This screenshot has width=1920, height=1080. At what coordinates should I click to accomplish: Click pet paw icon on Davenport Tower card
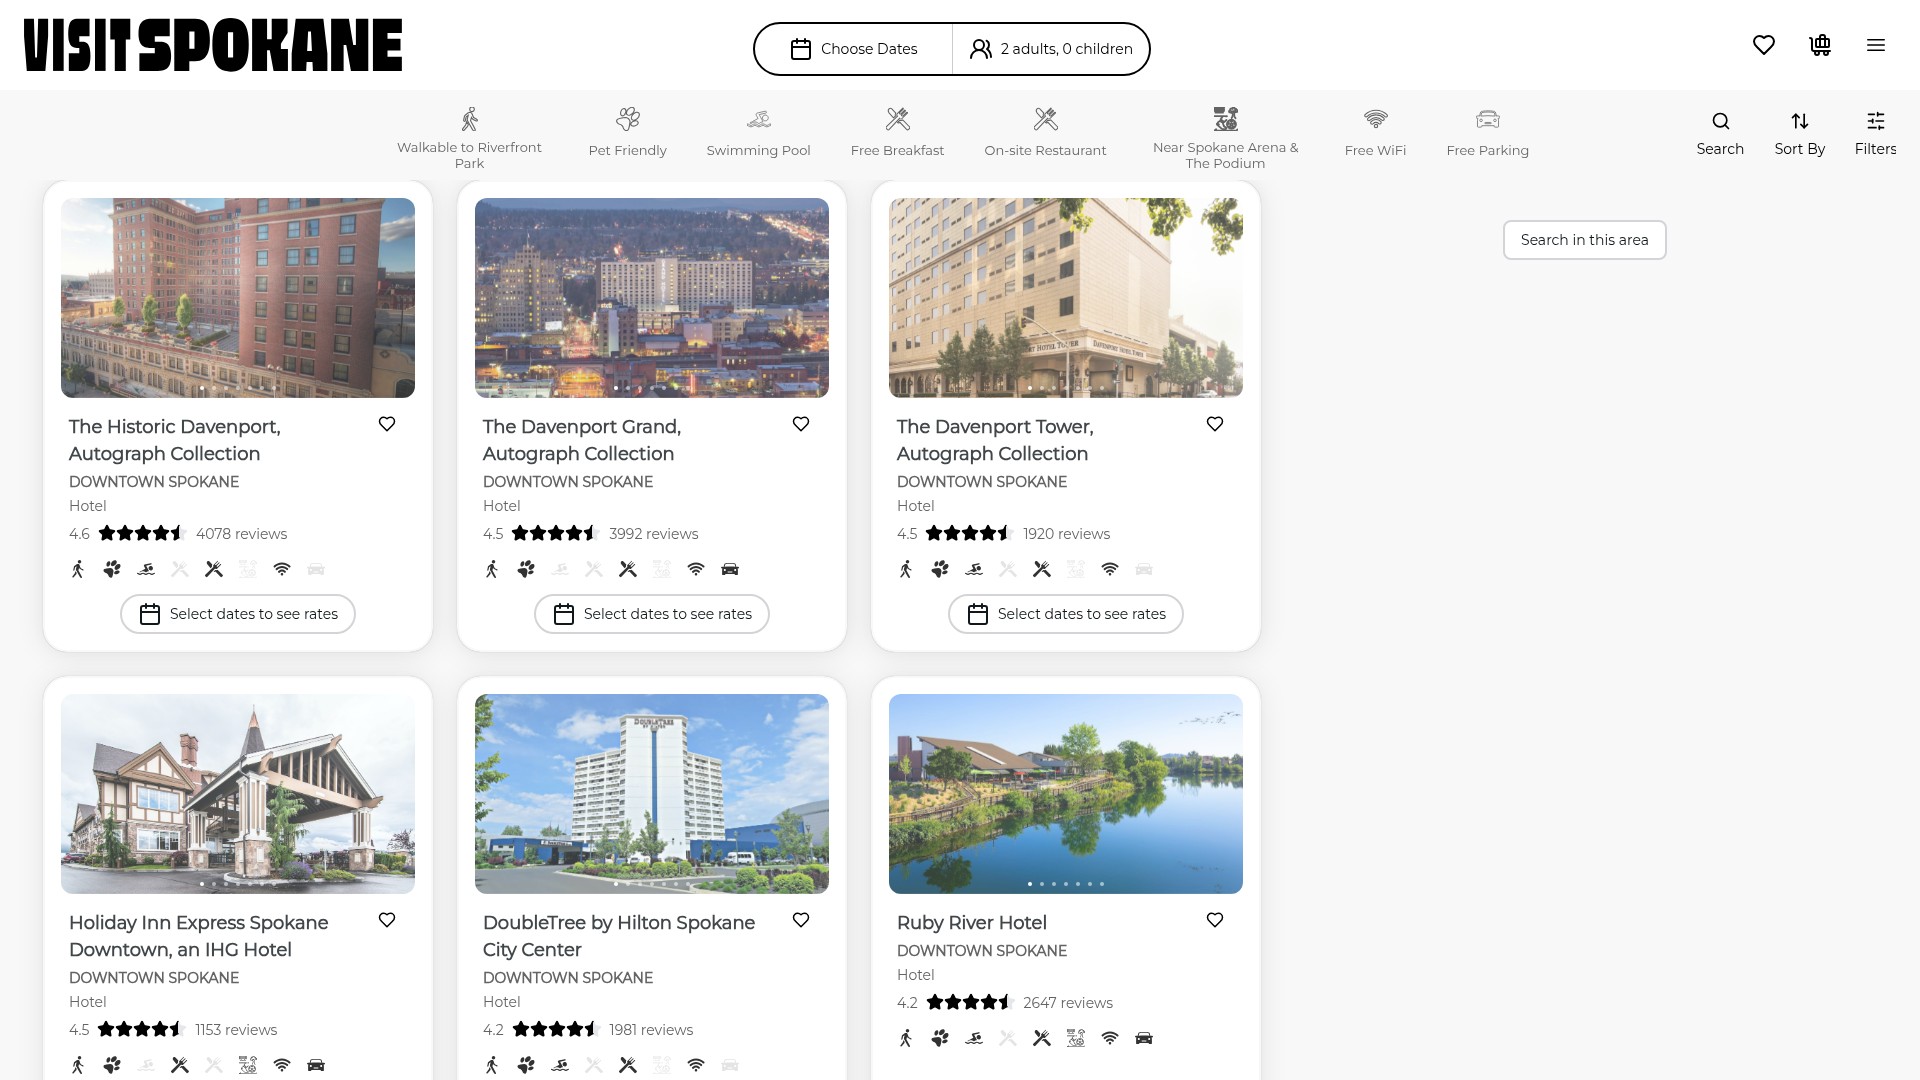coord(940,569)
